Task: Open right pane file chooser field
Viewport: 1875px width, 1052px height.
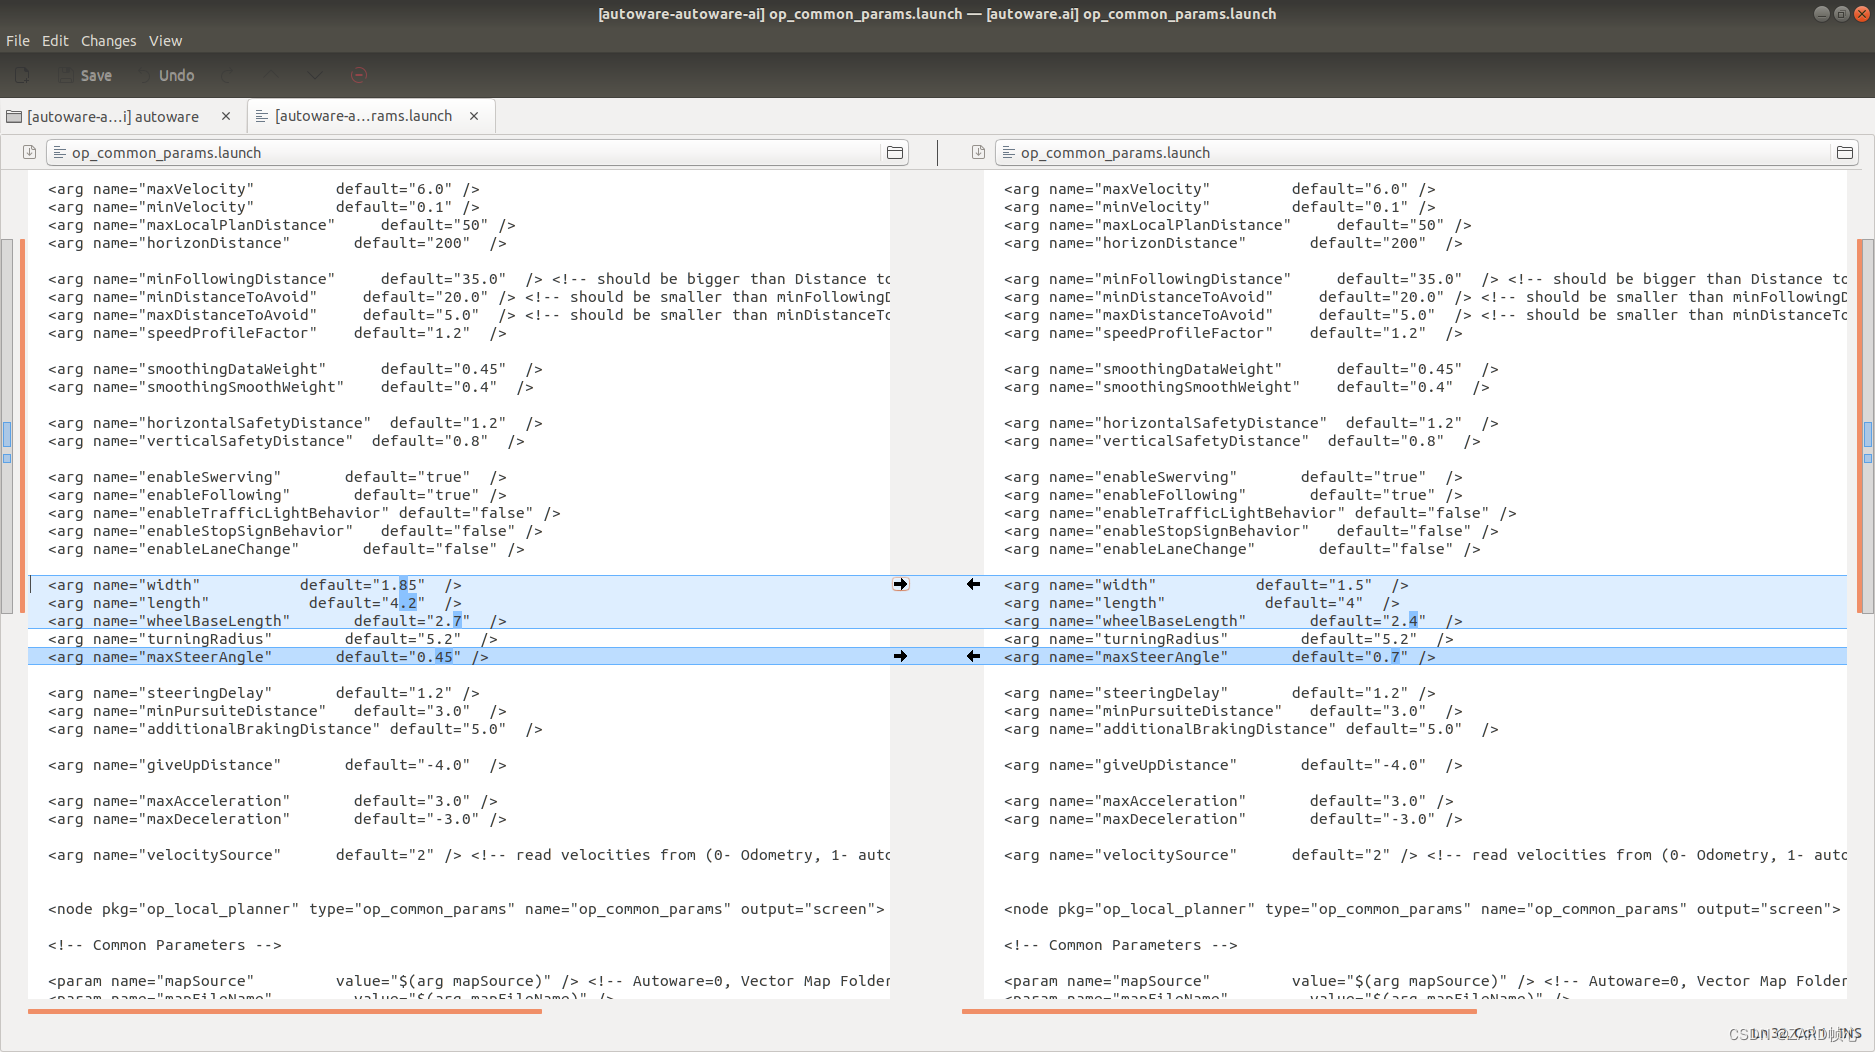Action: (1427, 152)
